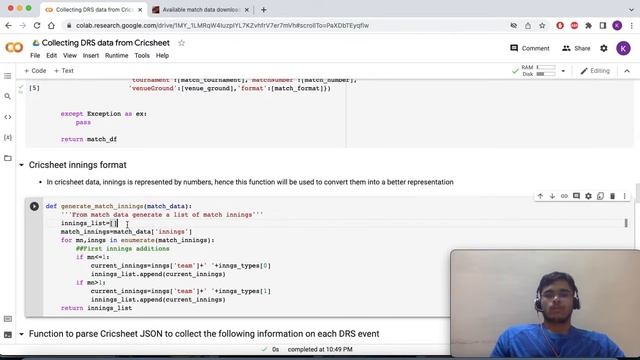
Task: Open more cell actions menu
Action: pos(624,196)
